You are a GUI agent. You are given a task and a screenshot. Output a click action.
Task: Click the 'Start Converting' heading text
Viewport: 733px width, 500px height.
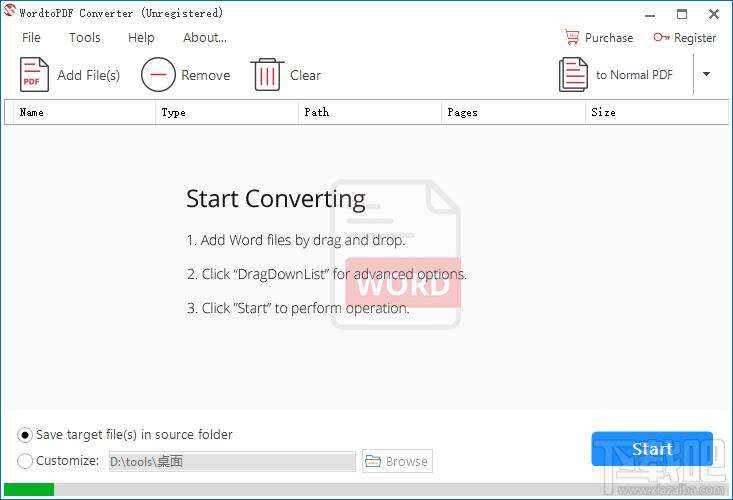(x=276, y=199)
